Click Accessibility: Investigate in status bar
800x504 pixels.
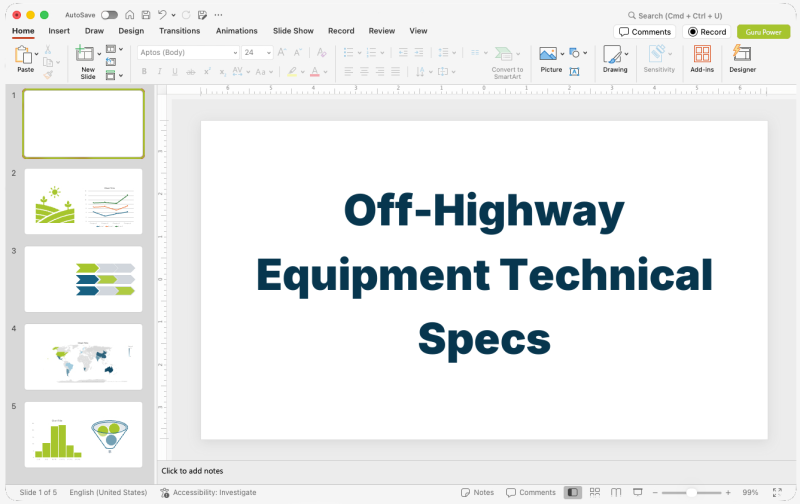tap(208, 492)
